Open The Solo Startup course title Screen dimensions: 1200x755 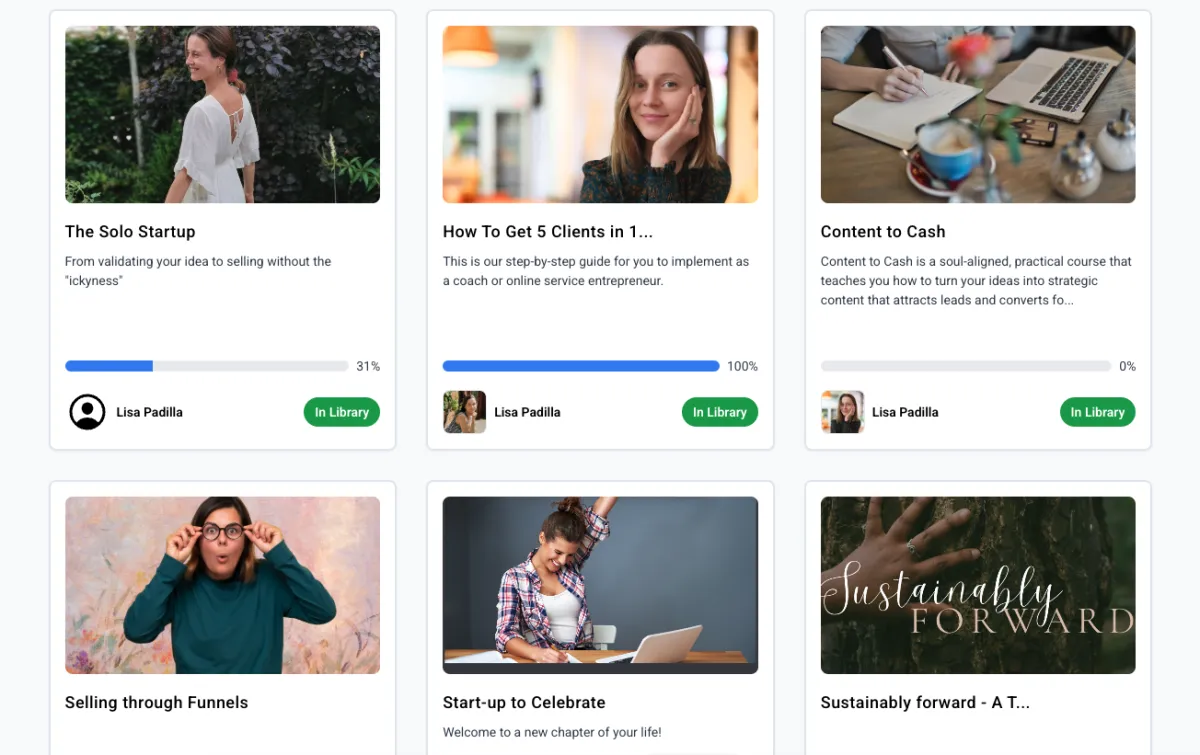click(130, 232)
